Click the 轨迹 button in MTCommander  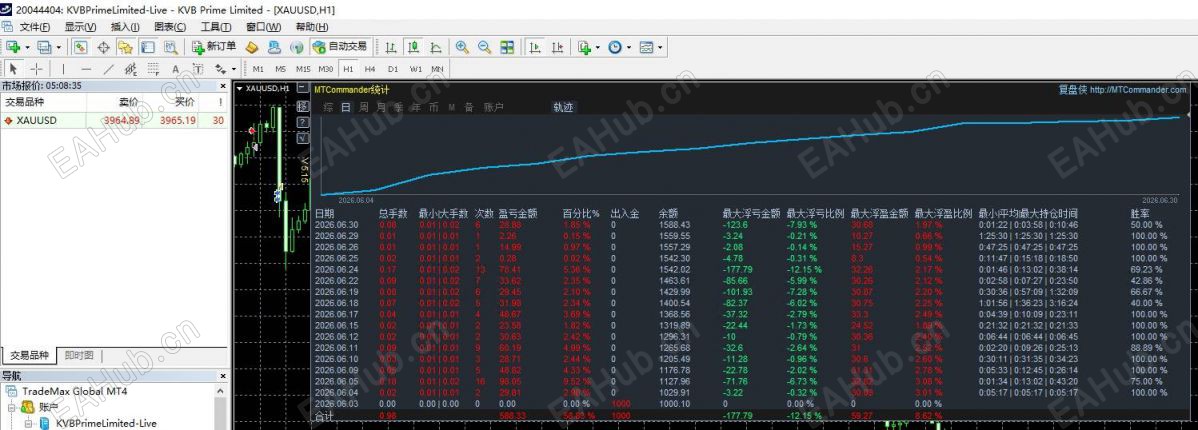coord(563,107)
